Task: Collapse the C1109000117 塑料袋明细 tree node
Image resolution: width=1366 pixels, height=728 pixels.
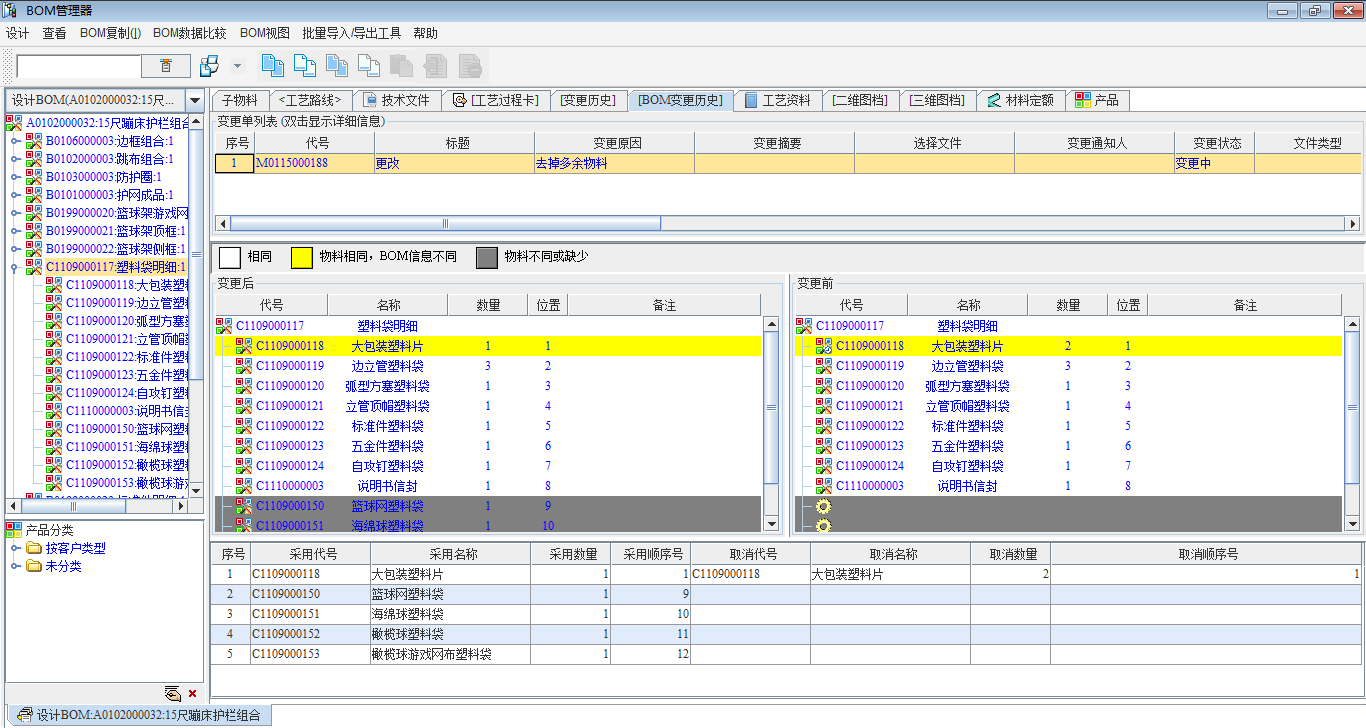Action: (15, 267)
